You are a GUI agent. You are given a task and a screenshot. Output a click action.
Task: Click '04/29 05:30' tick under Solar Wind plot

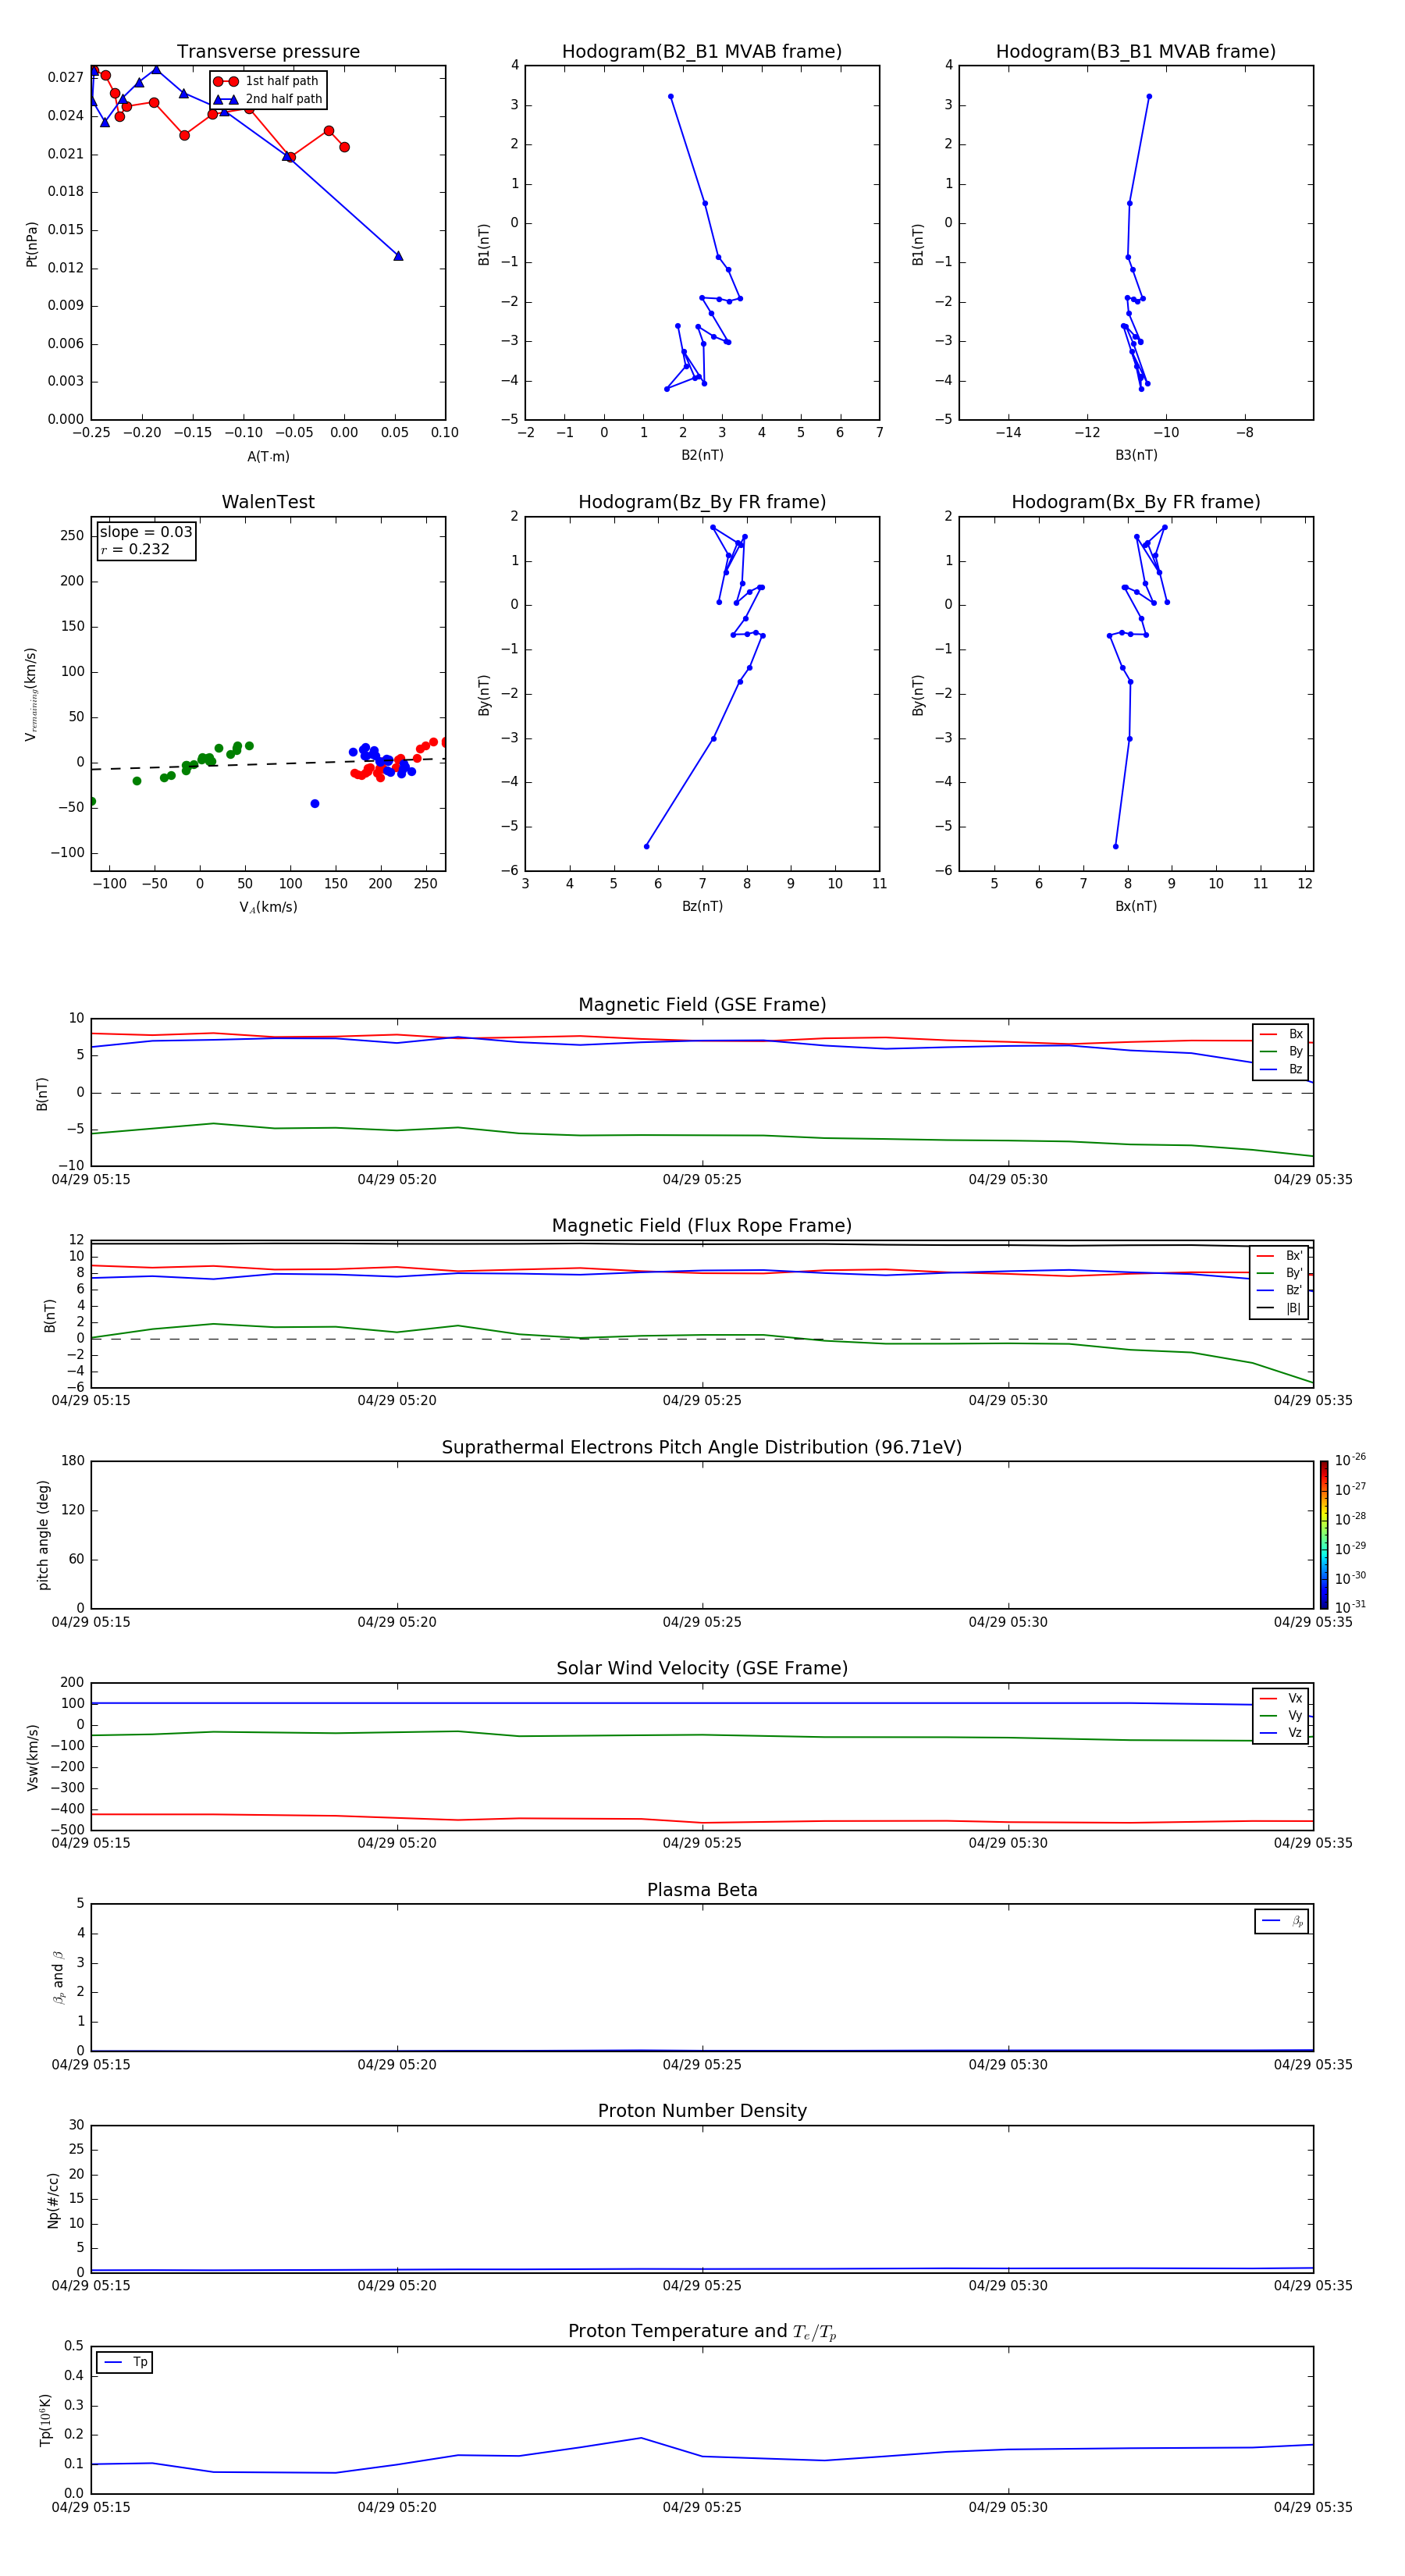[1008, 1843]
